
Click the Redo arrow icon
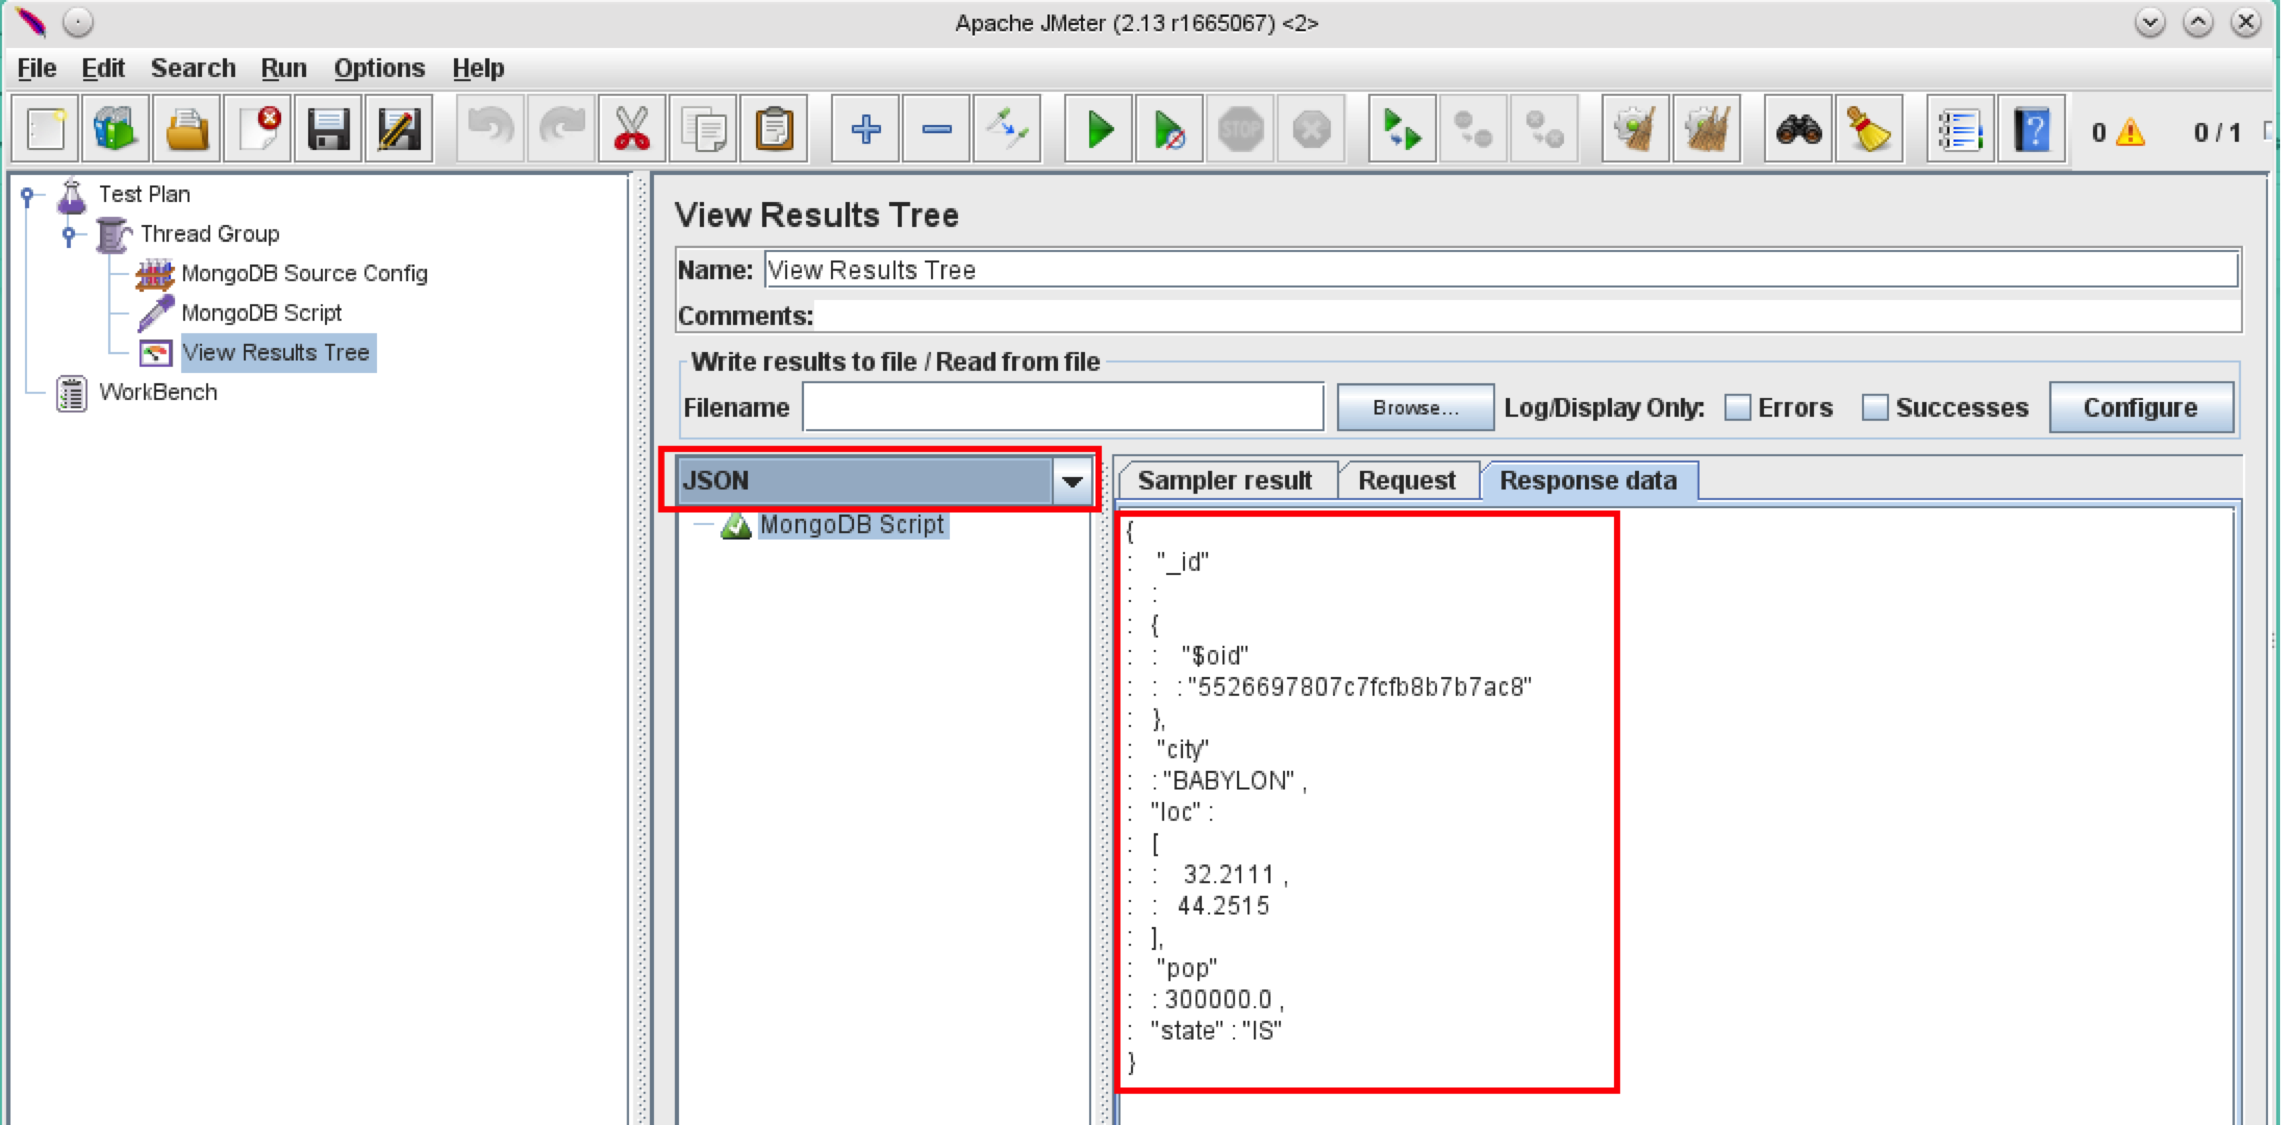tap(561, 130)
